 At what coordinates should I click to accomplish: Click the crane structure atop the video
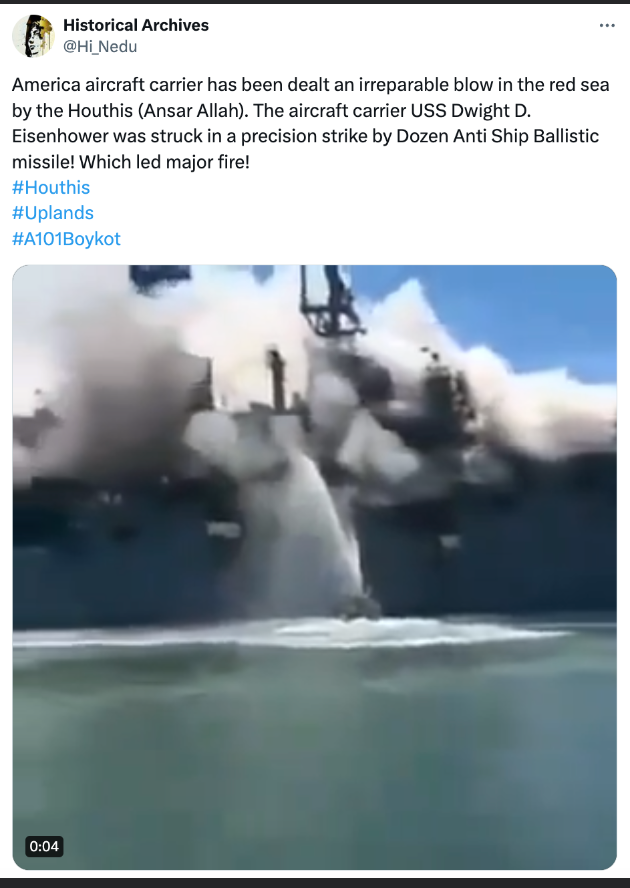[x=331, y=300]
